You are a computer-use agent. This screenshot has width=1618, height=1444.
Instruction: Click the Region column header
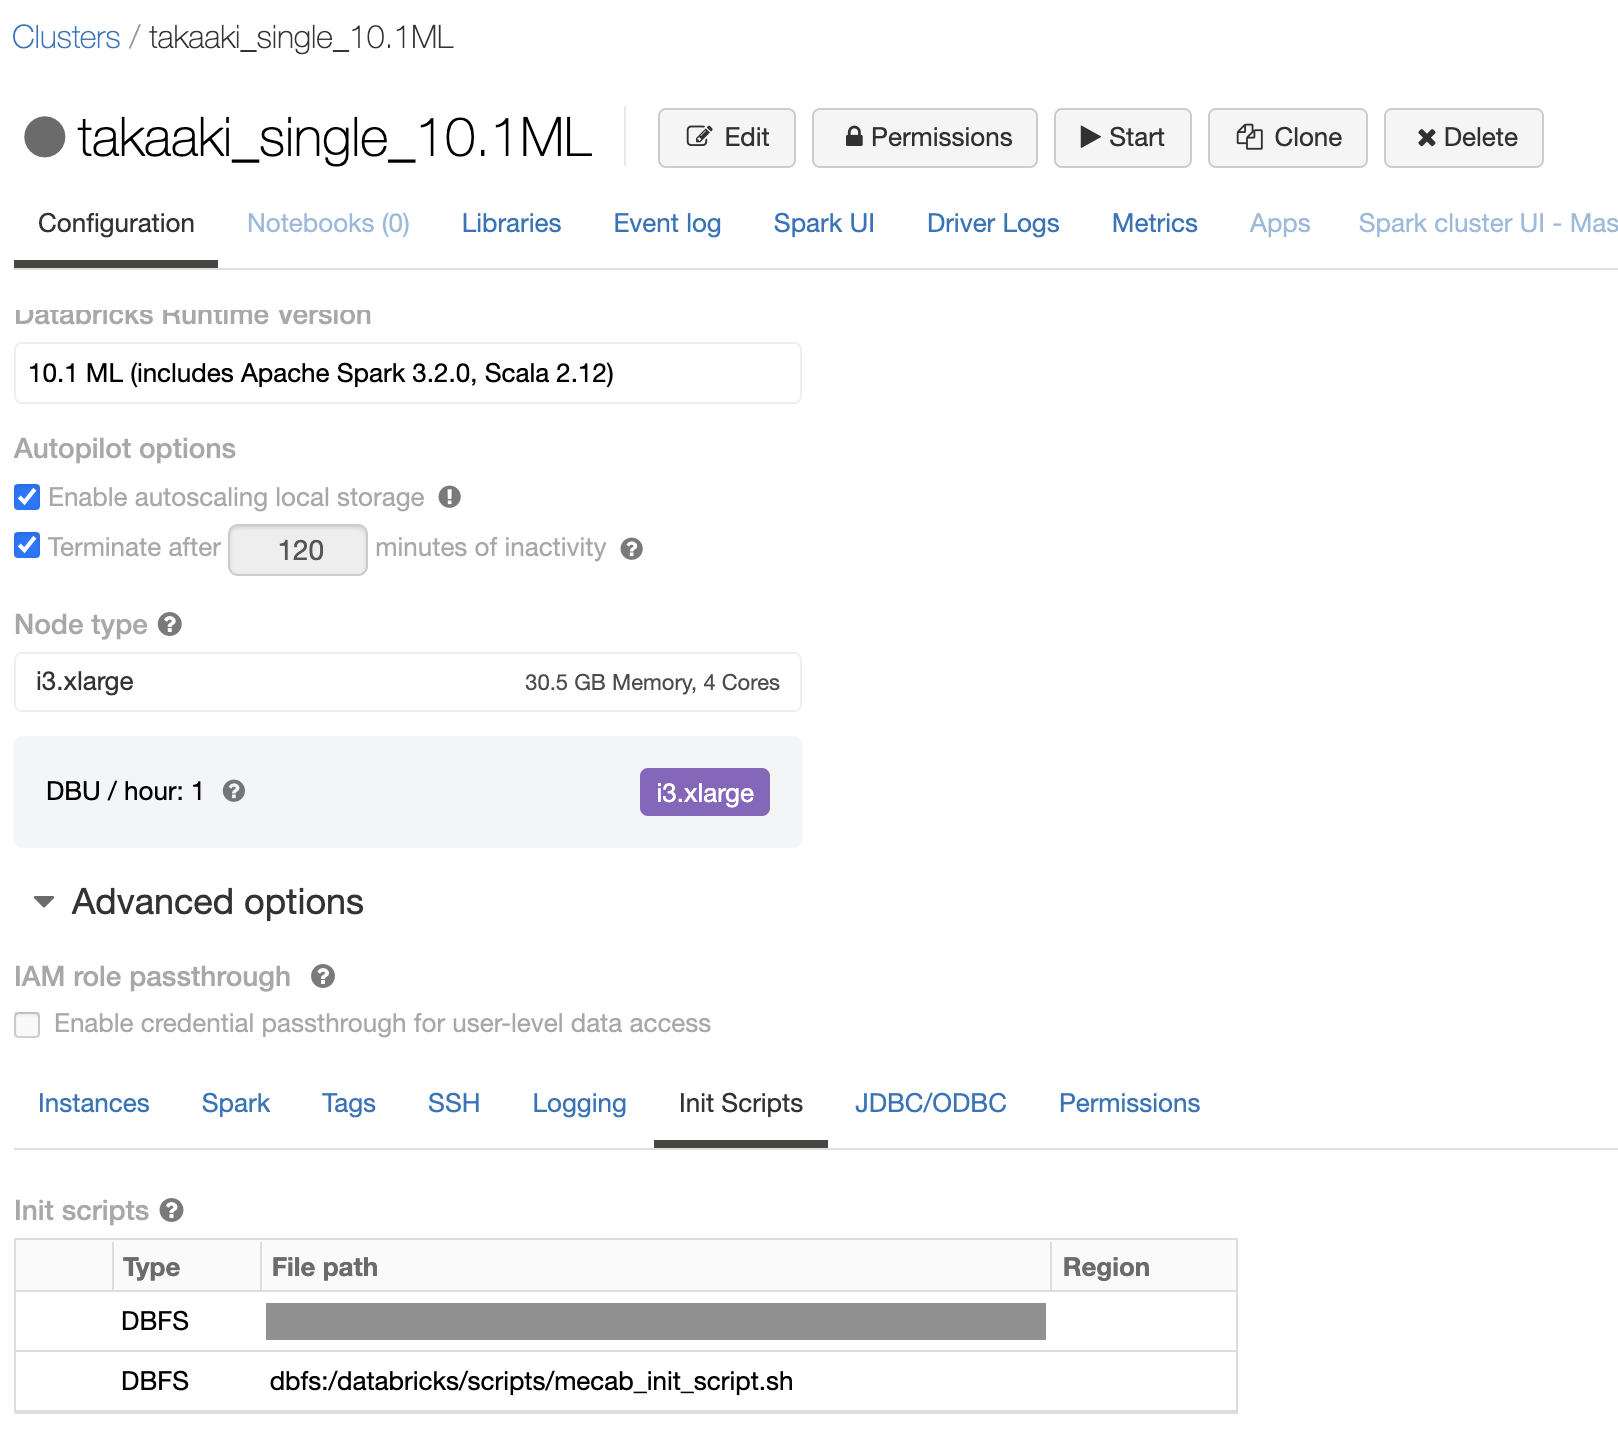[1106, 1267]
